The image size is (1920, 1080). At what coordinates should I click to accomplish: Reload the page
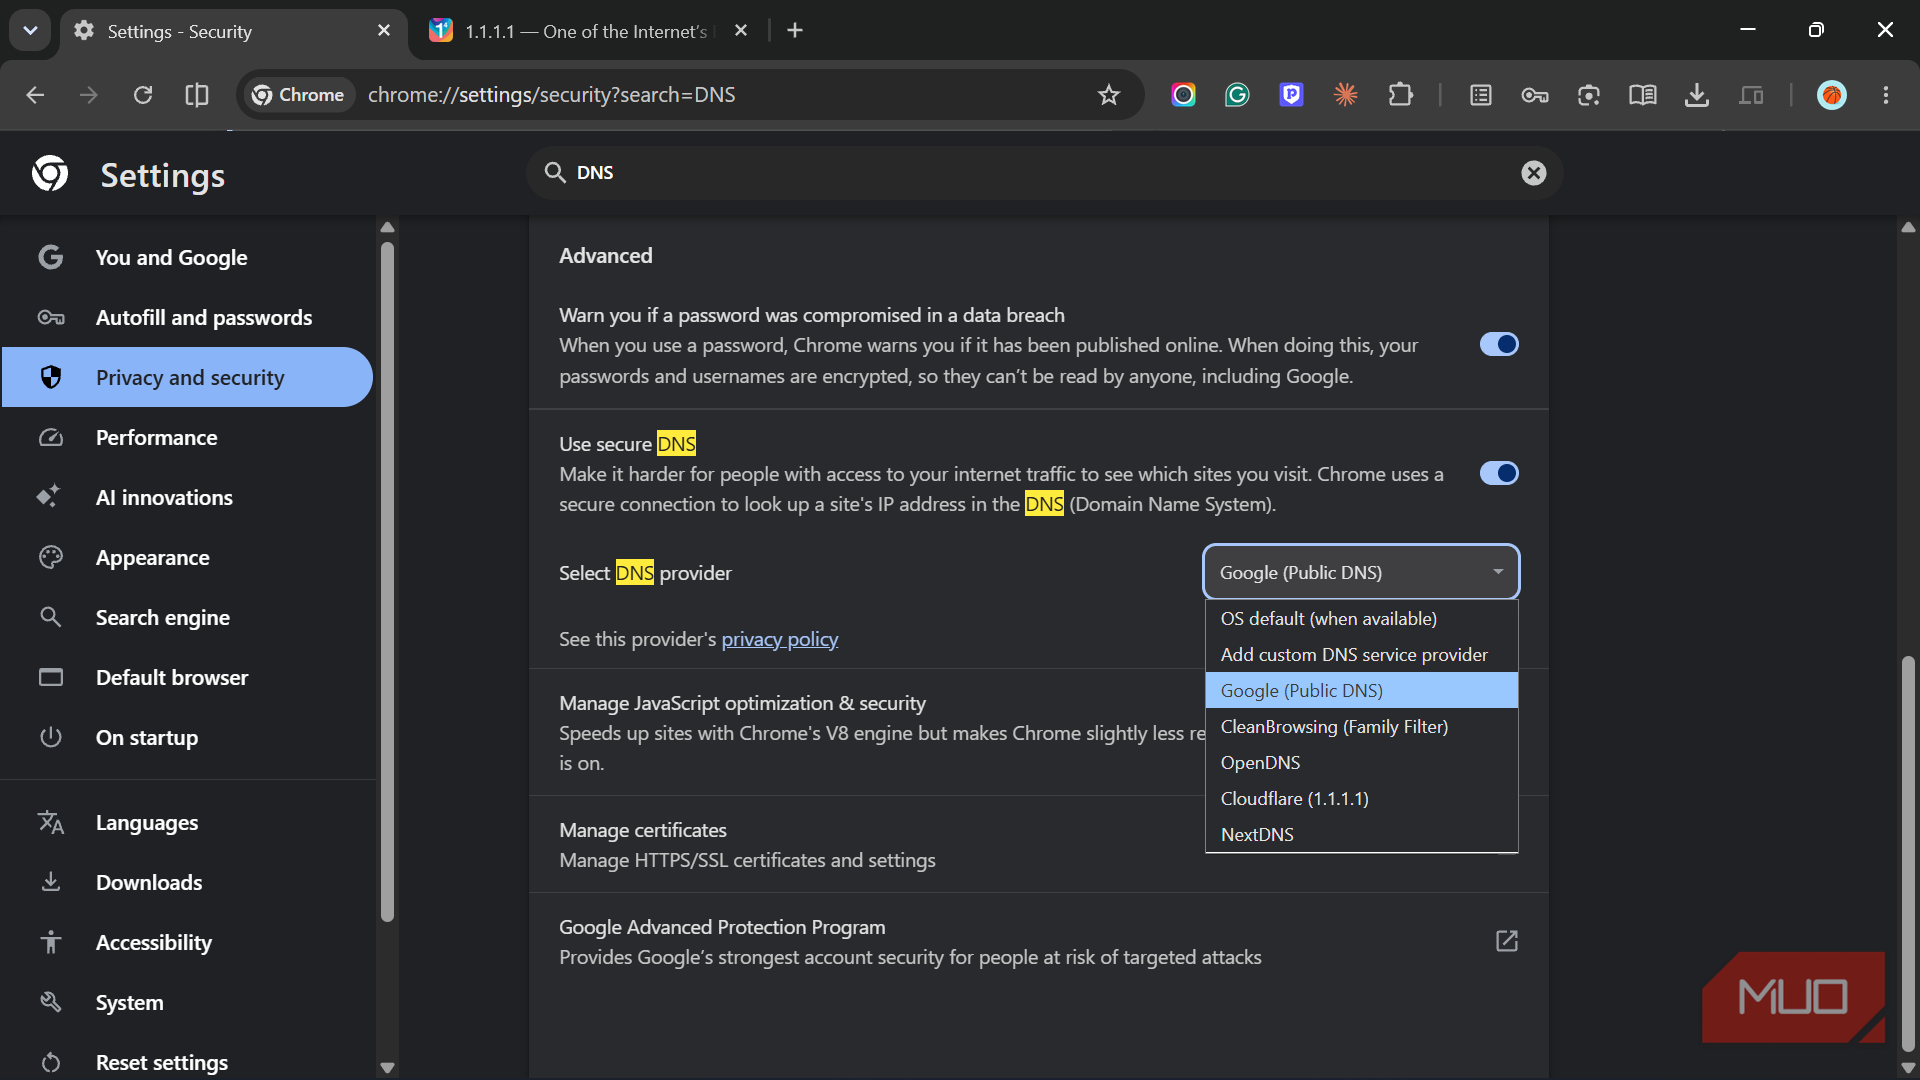143,95
